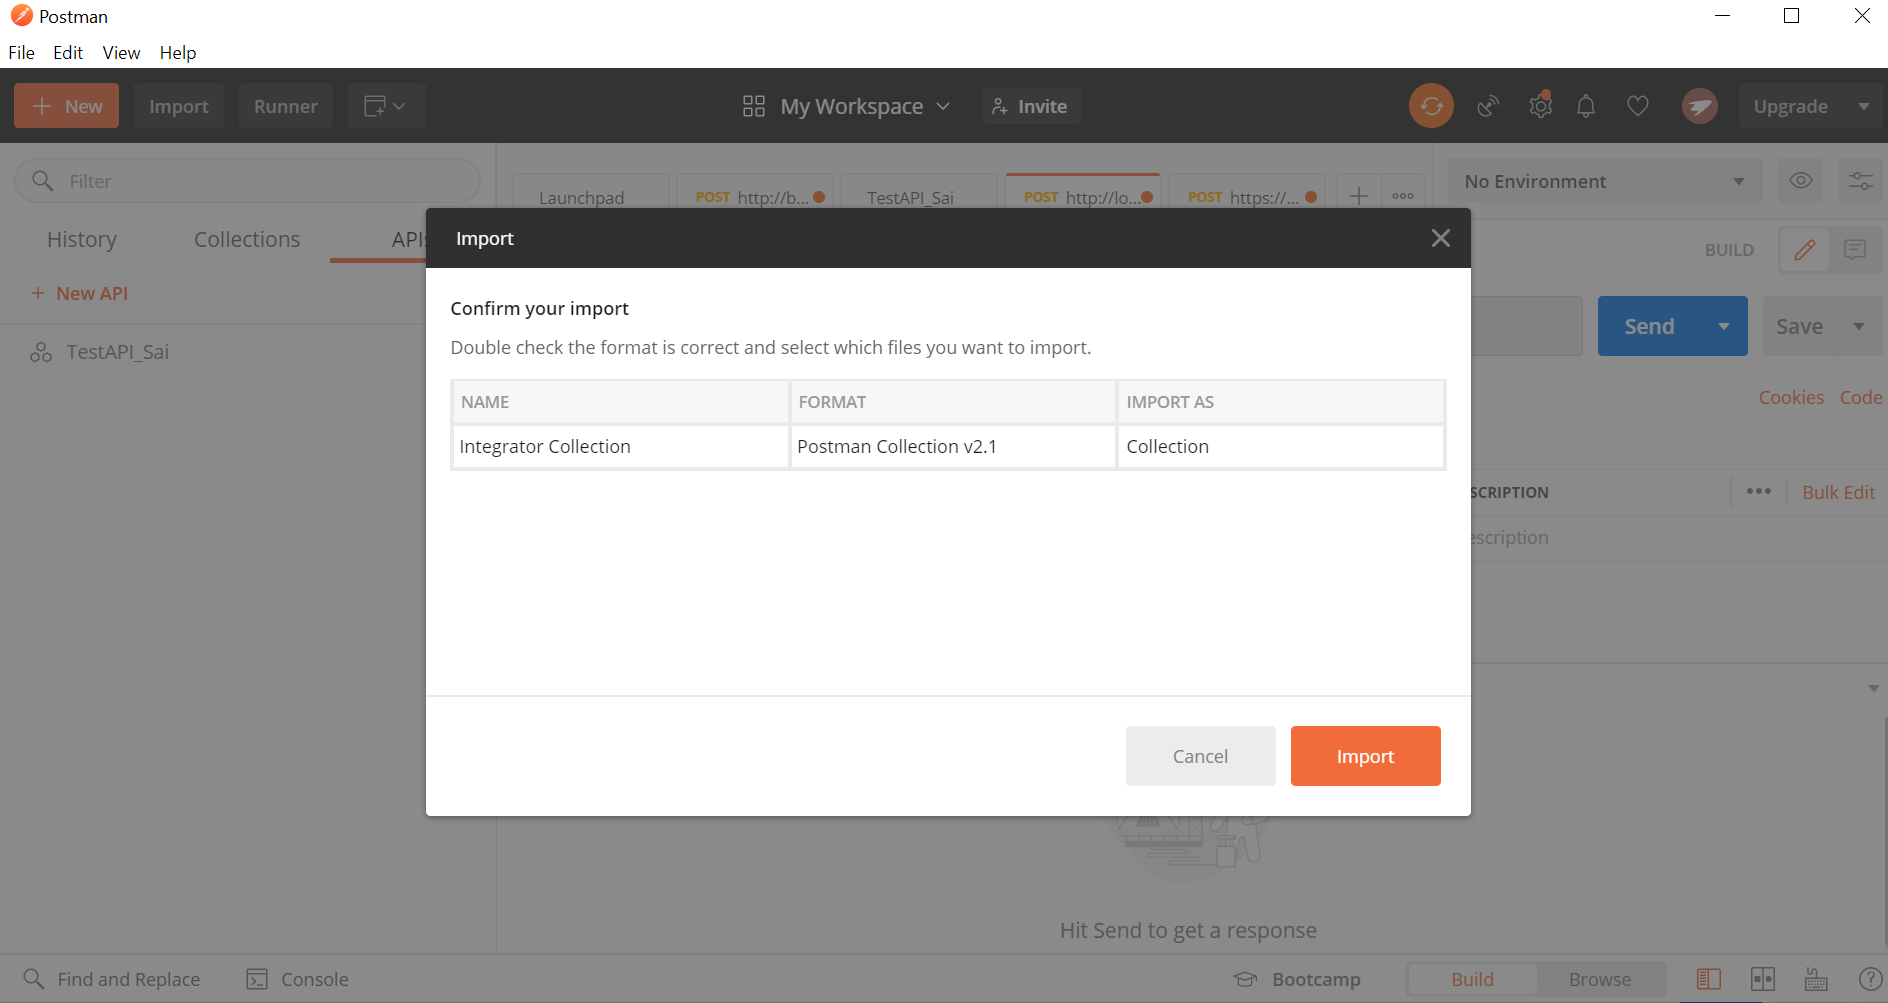Select the Collection import-as cell
The image size is (1888, 1003).
pos(1280,446)
